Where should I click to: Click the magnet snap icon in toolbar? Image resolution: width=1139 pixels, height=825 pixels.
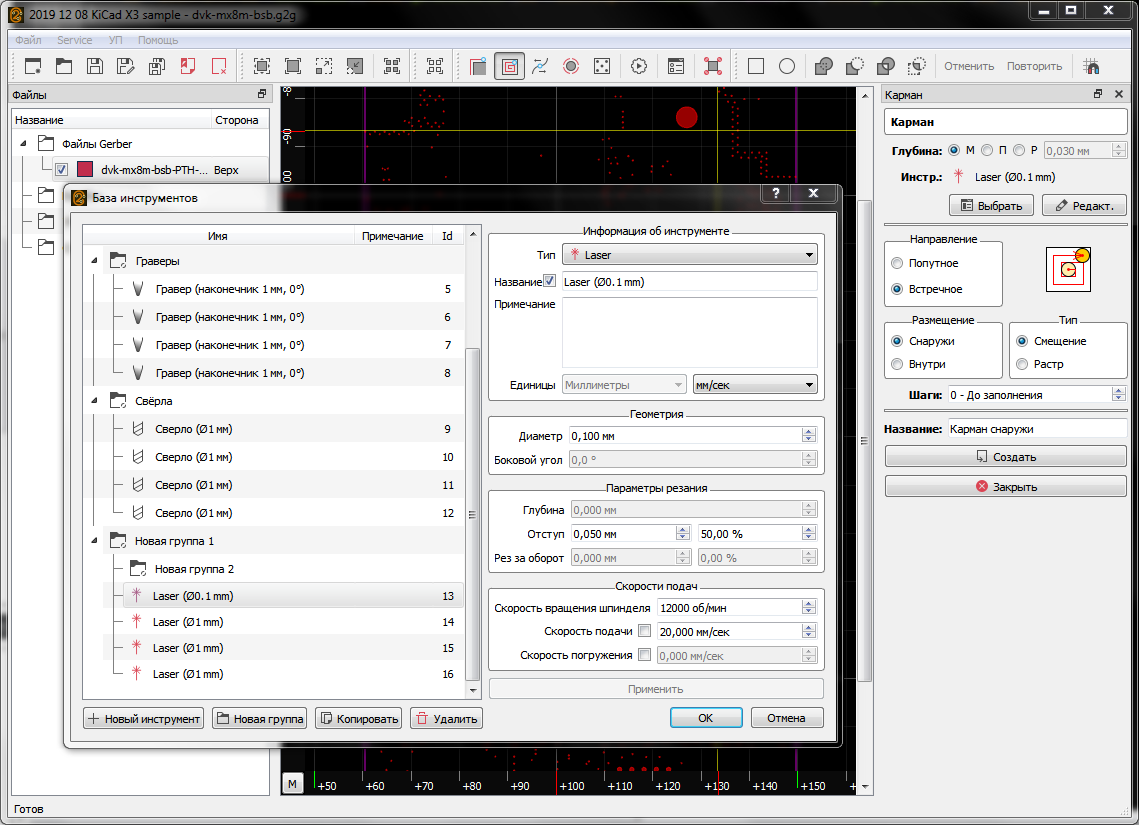click(x=1090, y=66)
